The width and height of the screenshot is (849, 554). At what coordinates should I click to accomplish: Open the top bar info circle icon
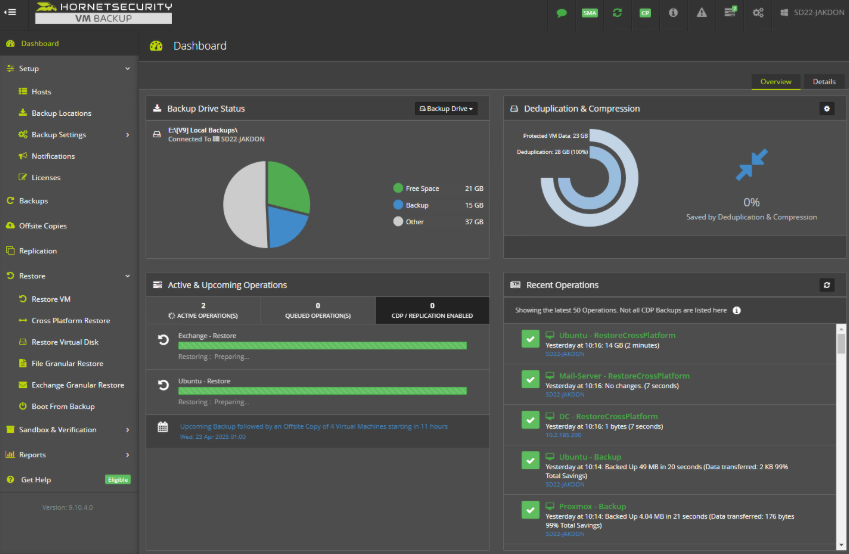[x=673, y=13]
